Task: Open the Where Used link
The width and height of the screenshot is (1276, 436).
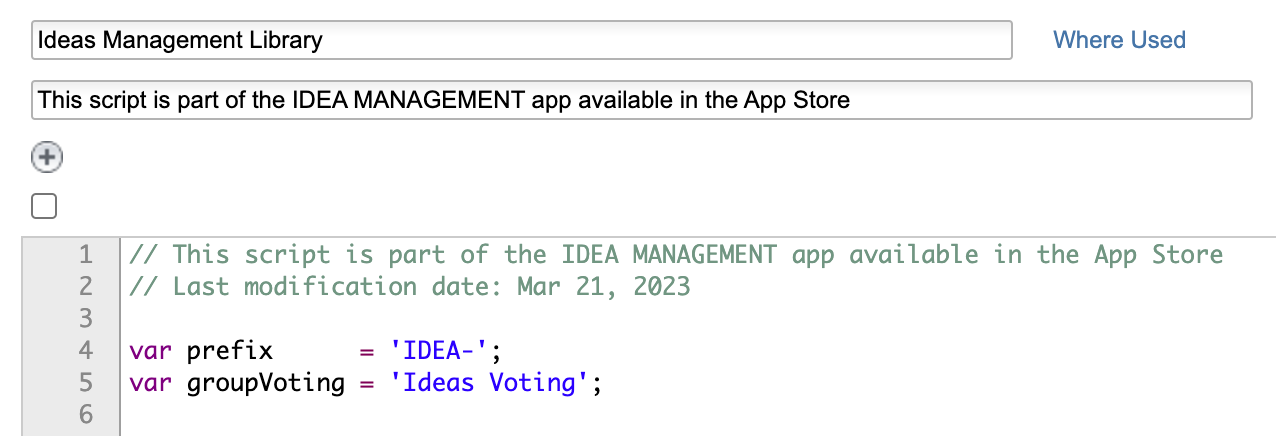Action: [x=1119, y=40]
